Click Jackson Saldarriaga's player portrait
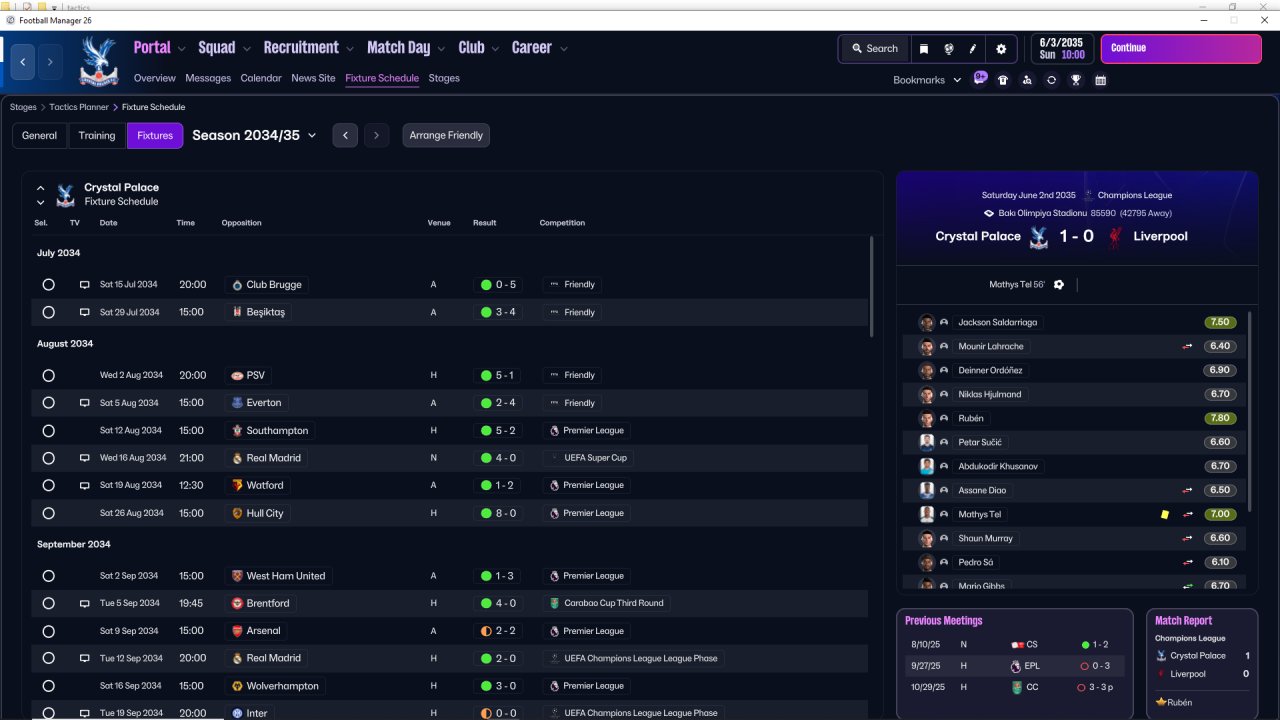 pyautogui.click(x=926, y=323)
